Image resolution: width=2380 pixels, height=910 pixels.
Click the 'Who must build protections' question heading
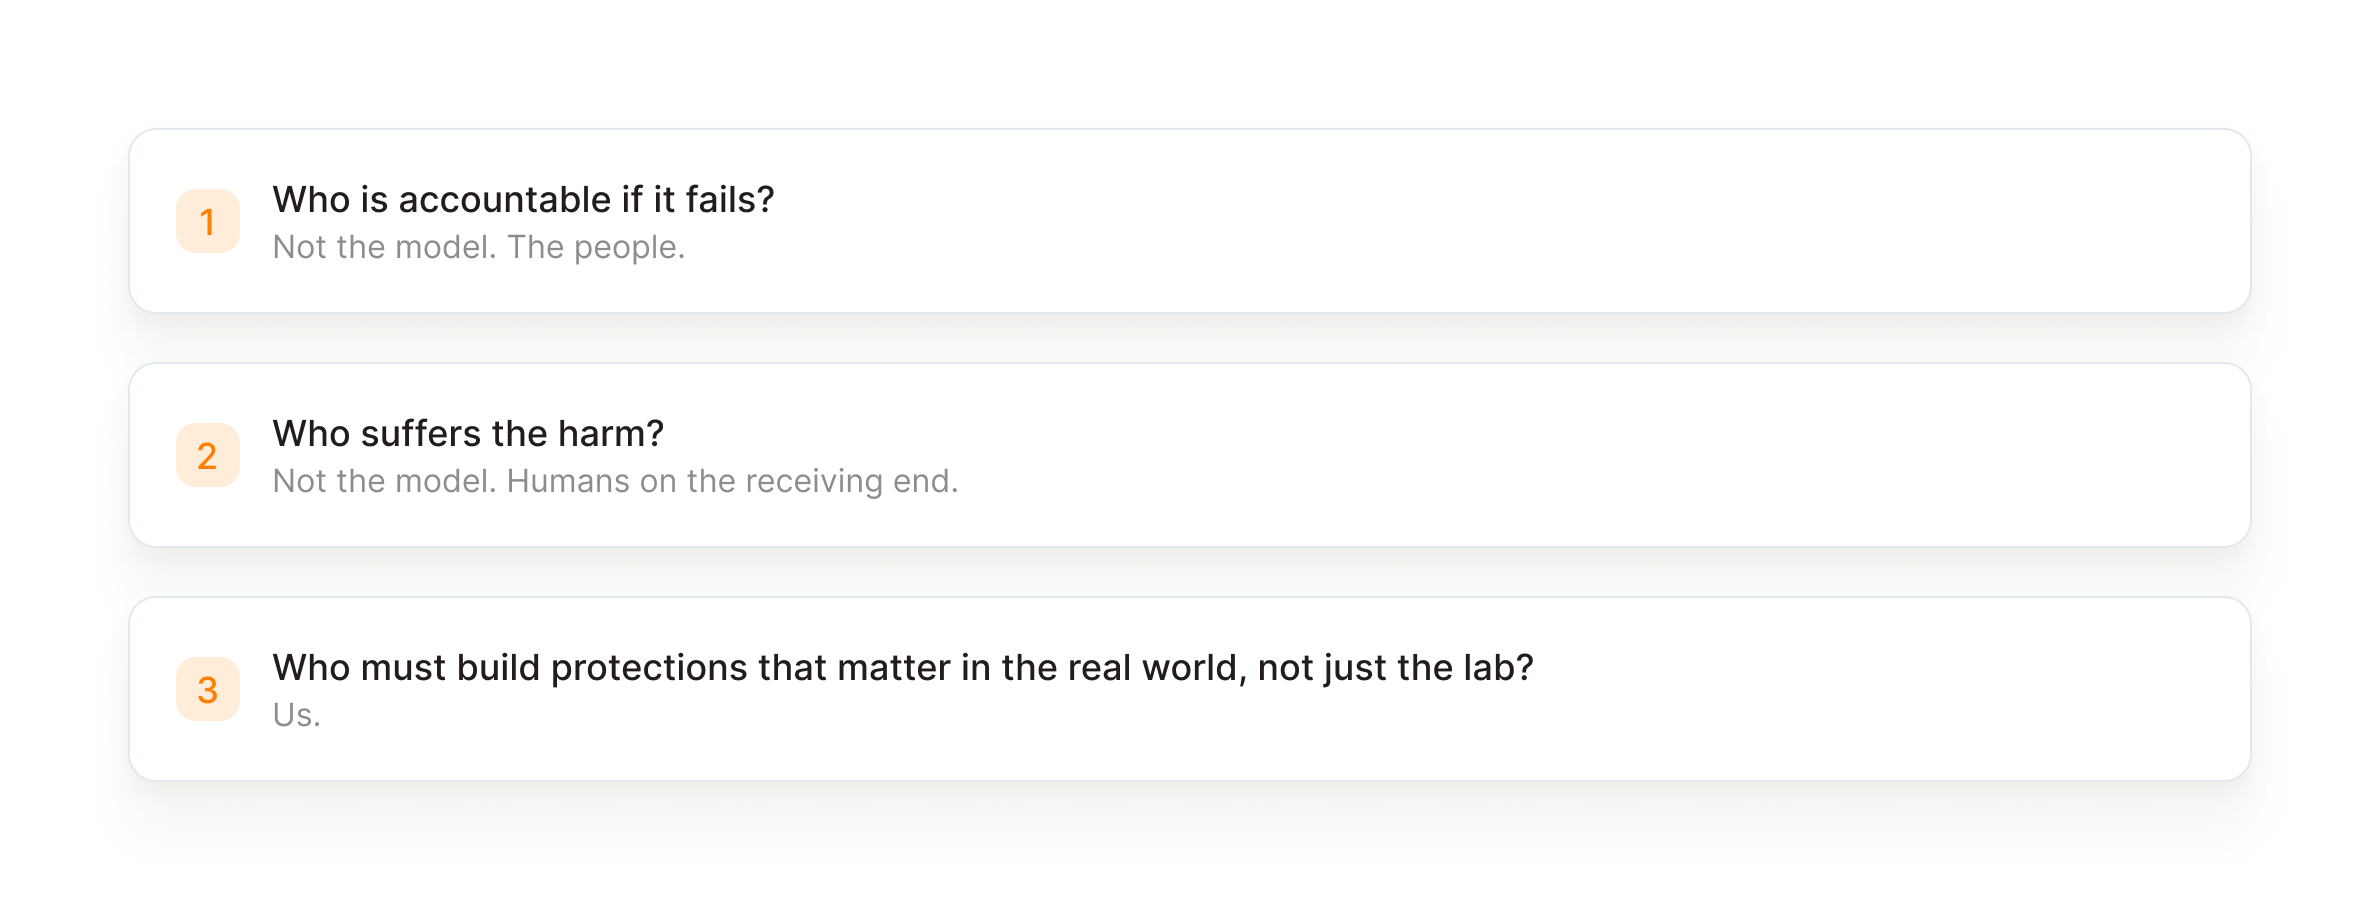coord(903,668)
